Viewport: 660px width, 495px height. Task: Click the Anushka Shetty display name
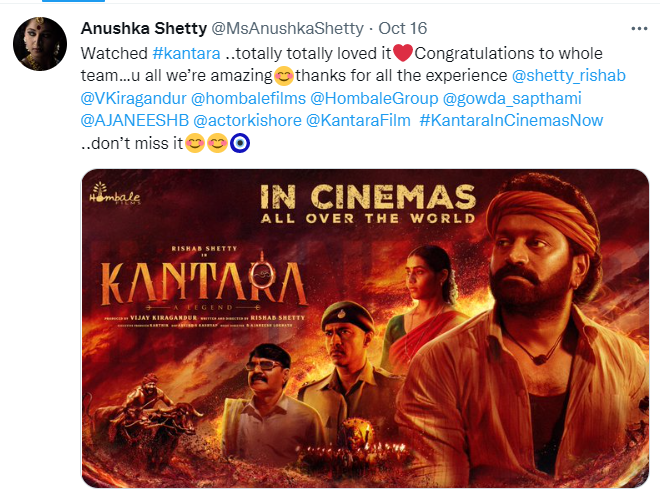[x=144, y=29]
